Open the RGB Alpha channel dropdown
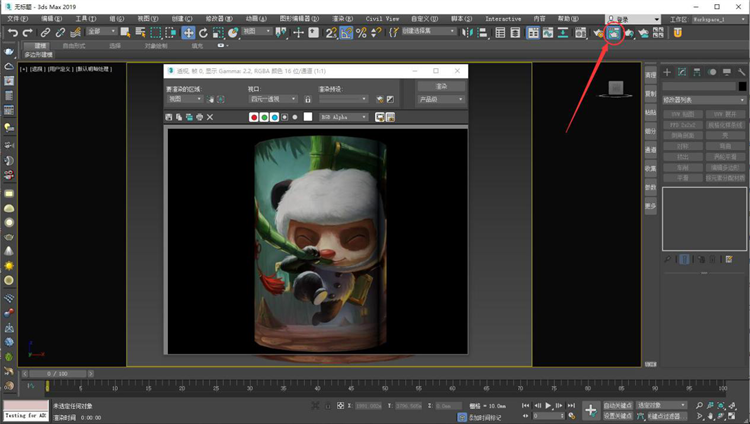This screenshot has height=424, width=750. 343,117
